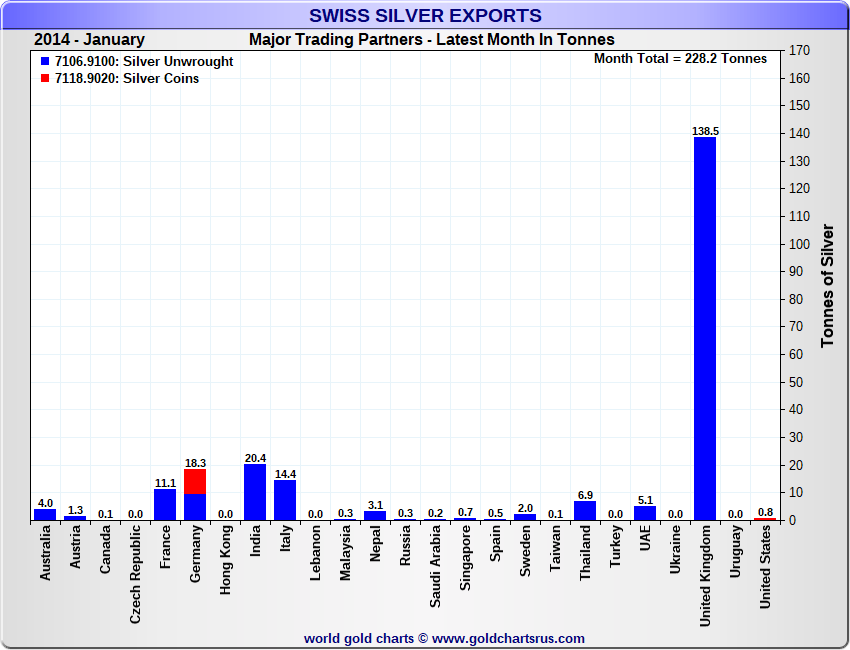Select the Italy bar

click(285, 500)
